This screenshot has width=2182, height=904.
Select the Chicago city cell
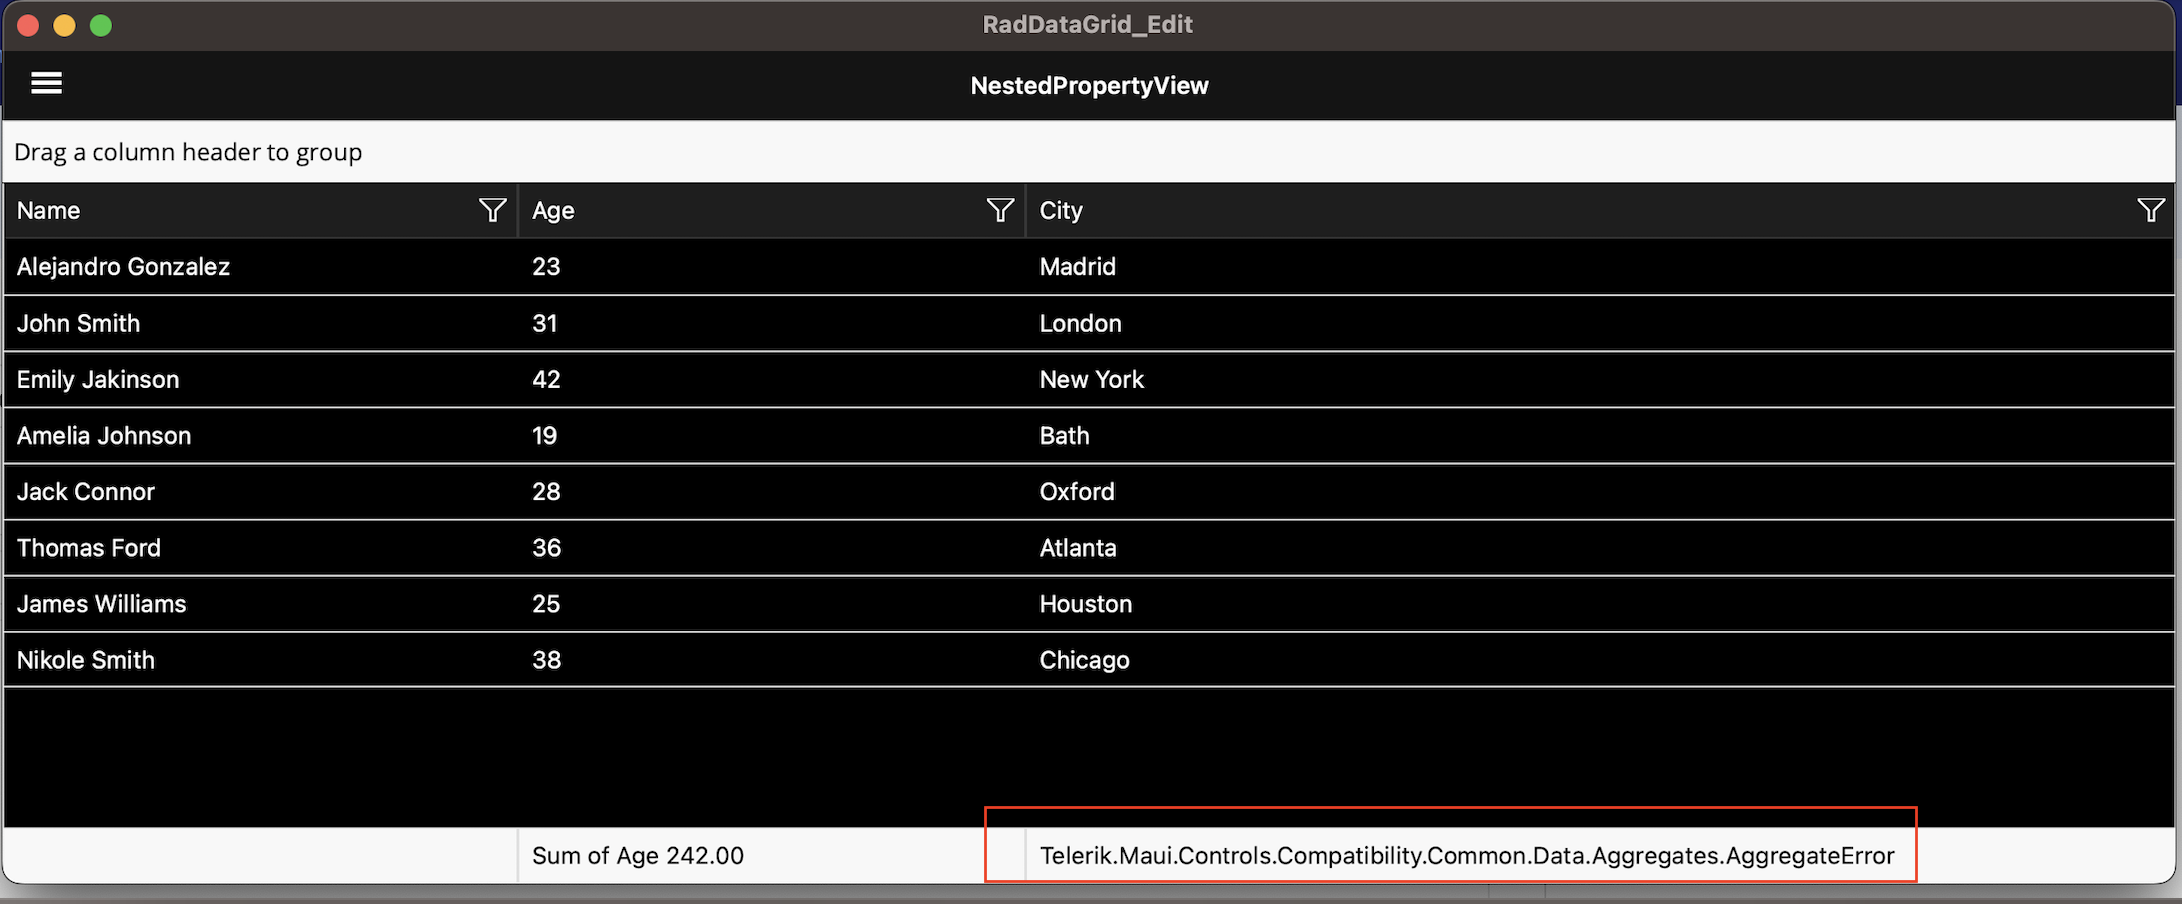1084,660
